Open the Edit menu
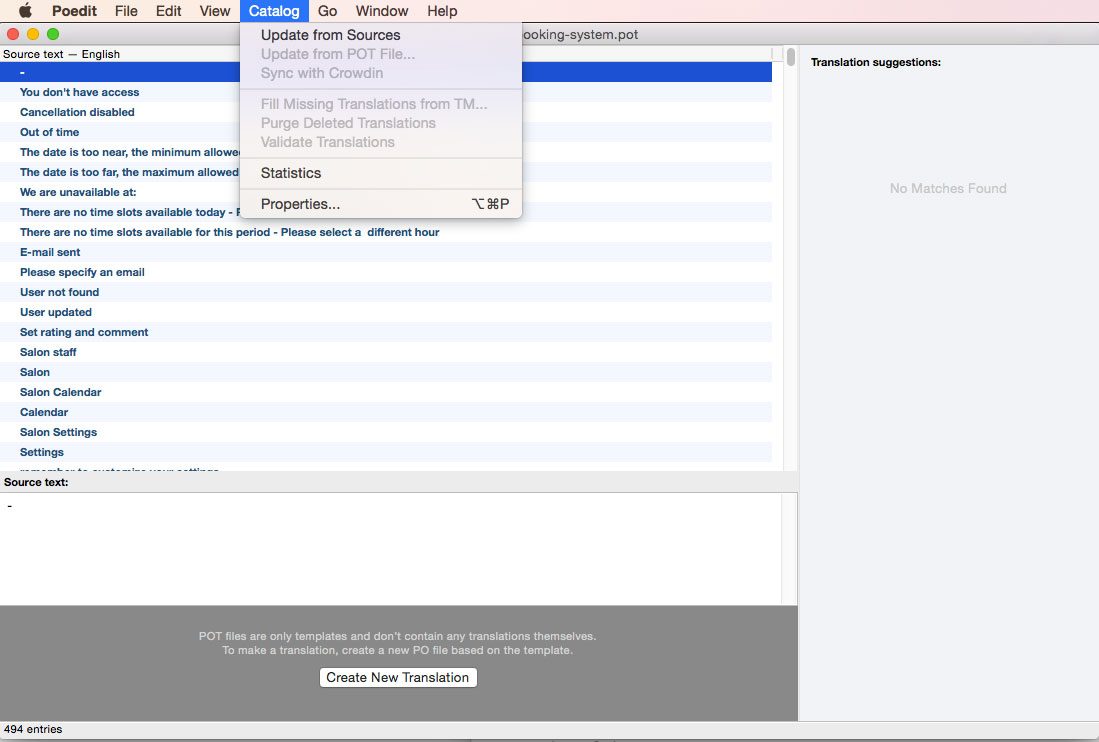 168,11
